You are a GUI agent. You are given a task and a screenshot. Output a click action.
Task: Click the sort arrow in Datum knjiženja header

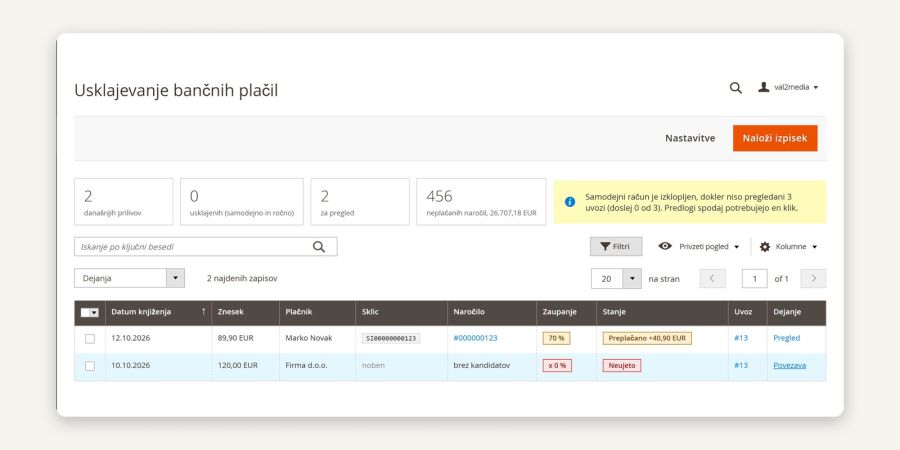[x=203, y=312]
